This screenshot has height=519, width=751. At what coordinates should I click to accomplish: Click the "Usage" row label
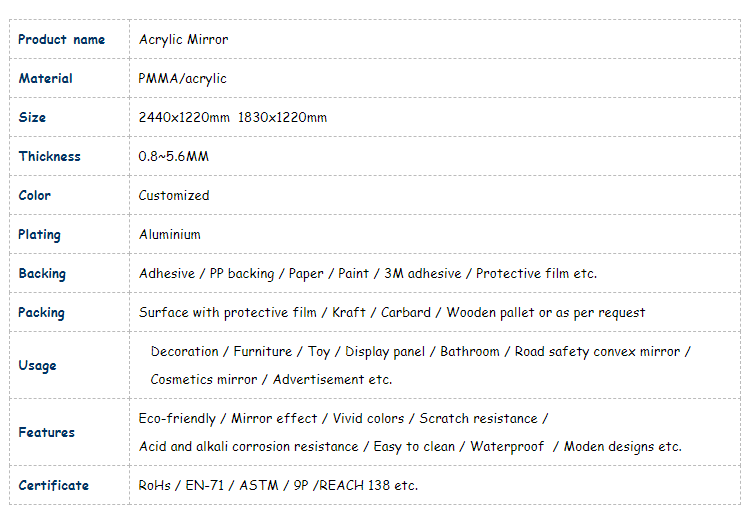point(37,366)
